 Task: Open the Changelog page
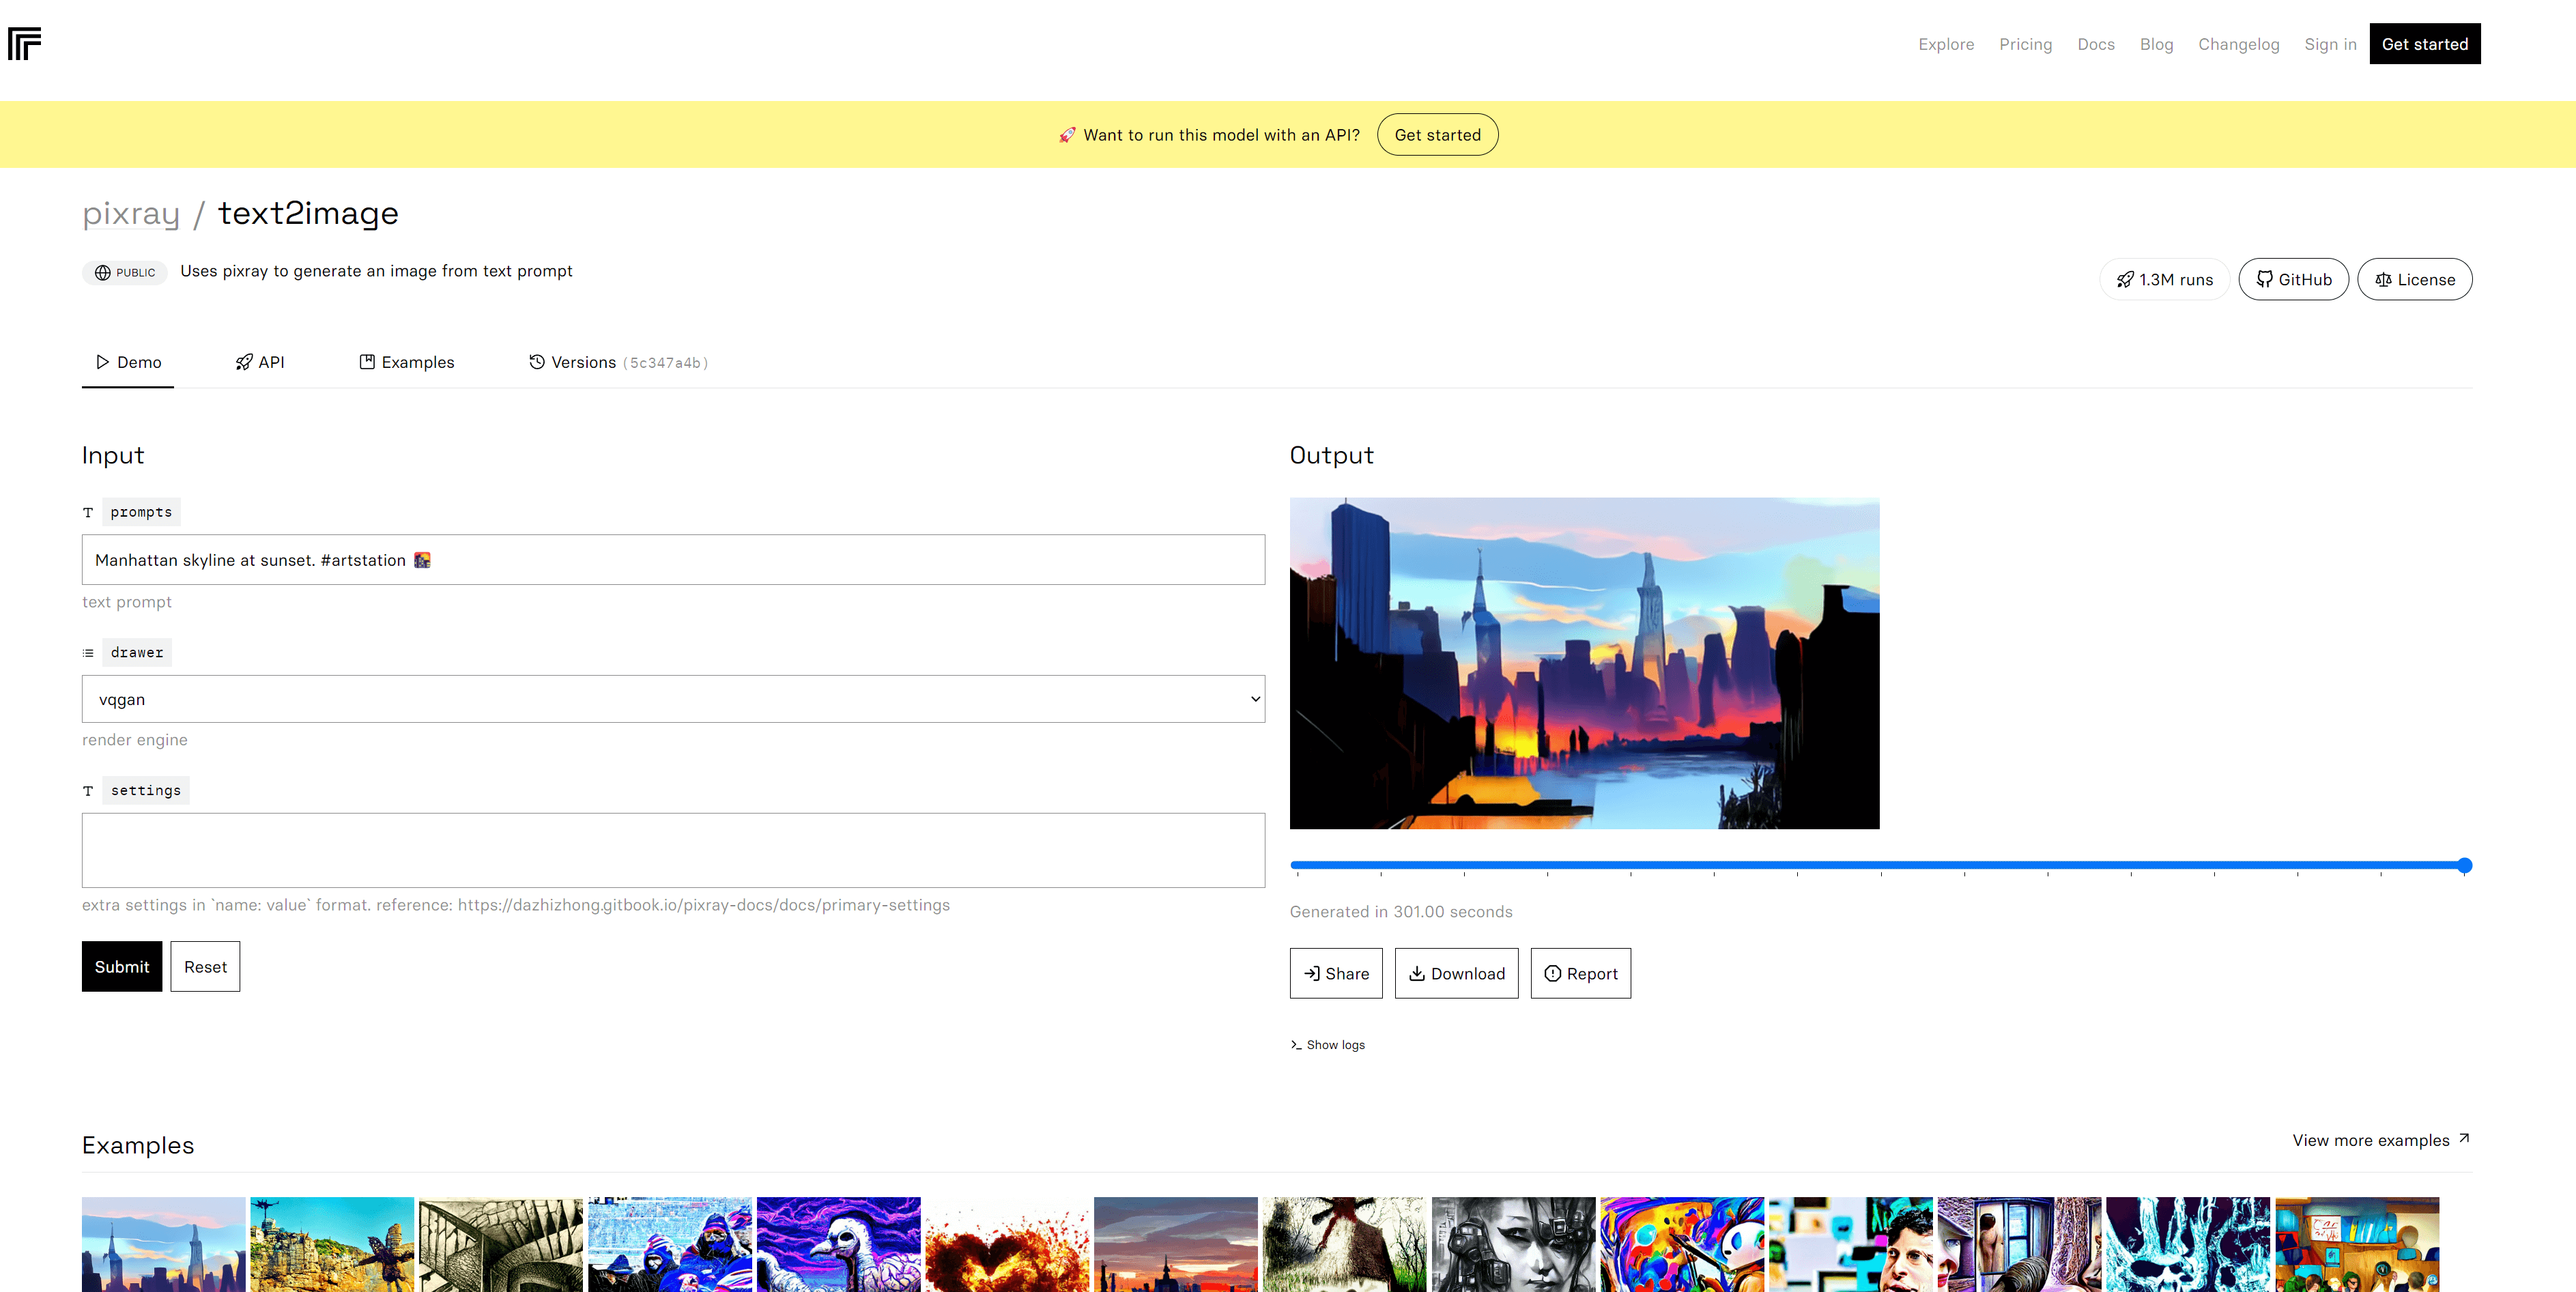[2238, 44]
